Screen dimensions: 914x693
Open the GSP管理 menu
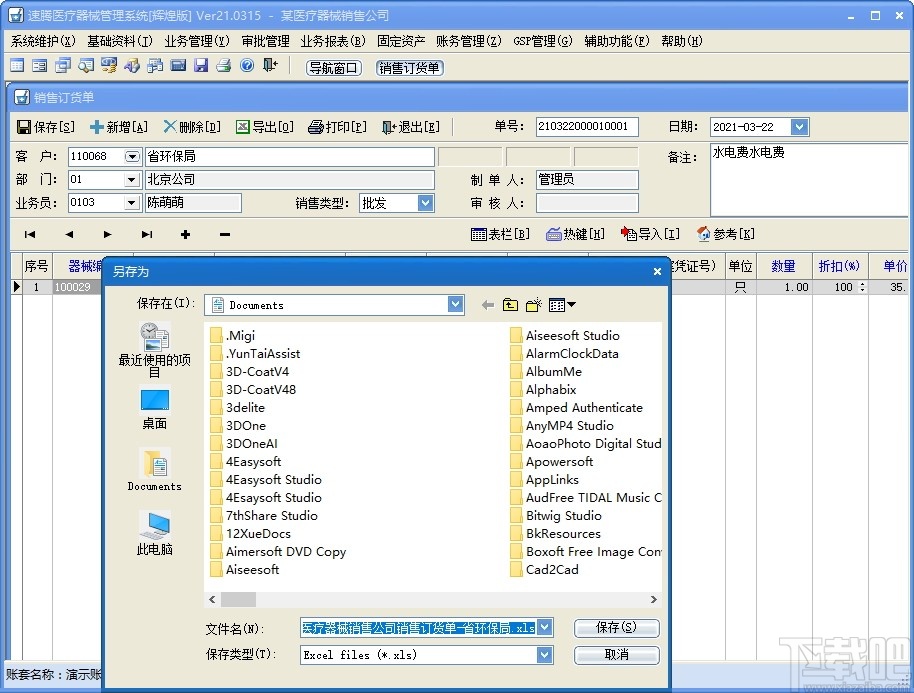[541, 41]
